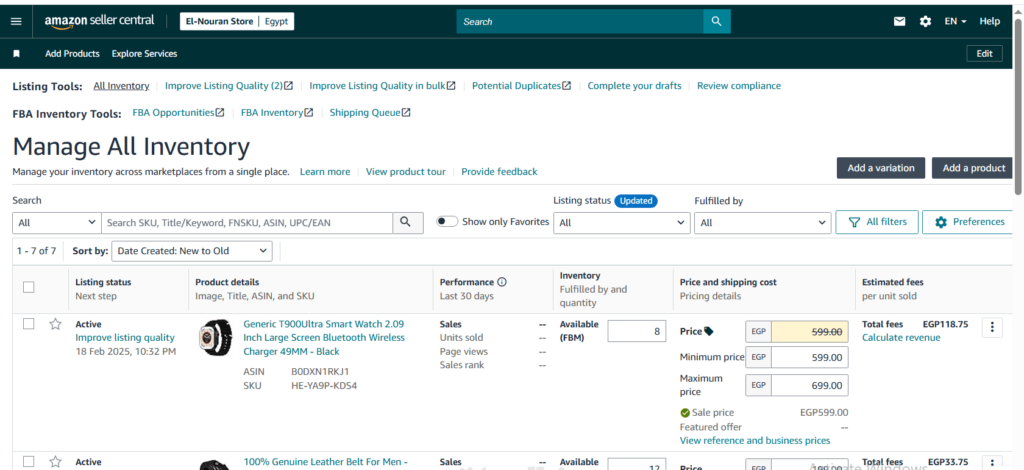Screen dimensions: 1024x470
Task: Open the hamburger navigation menu
Action: pyautogui.click(x=16, y=22)
